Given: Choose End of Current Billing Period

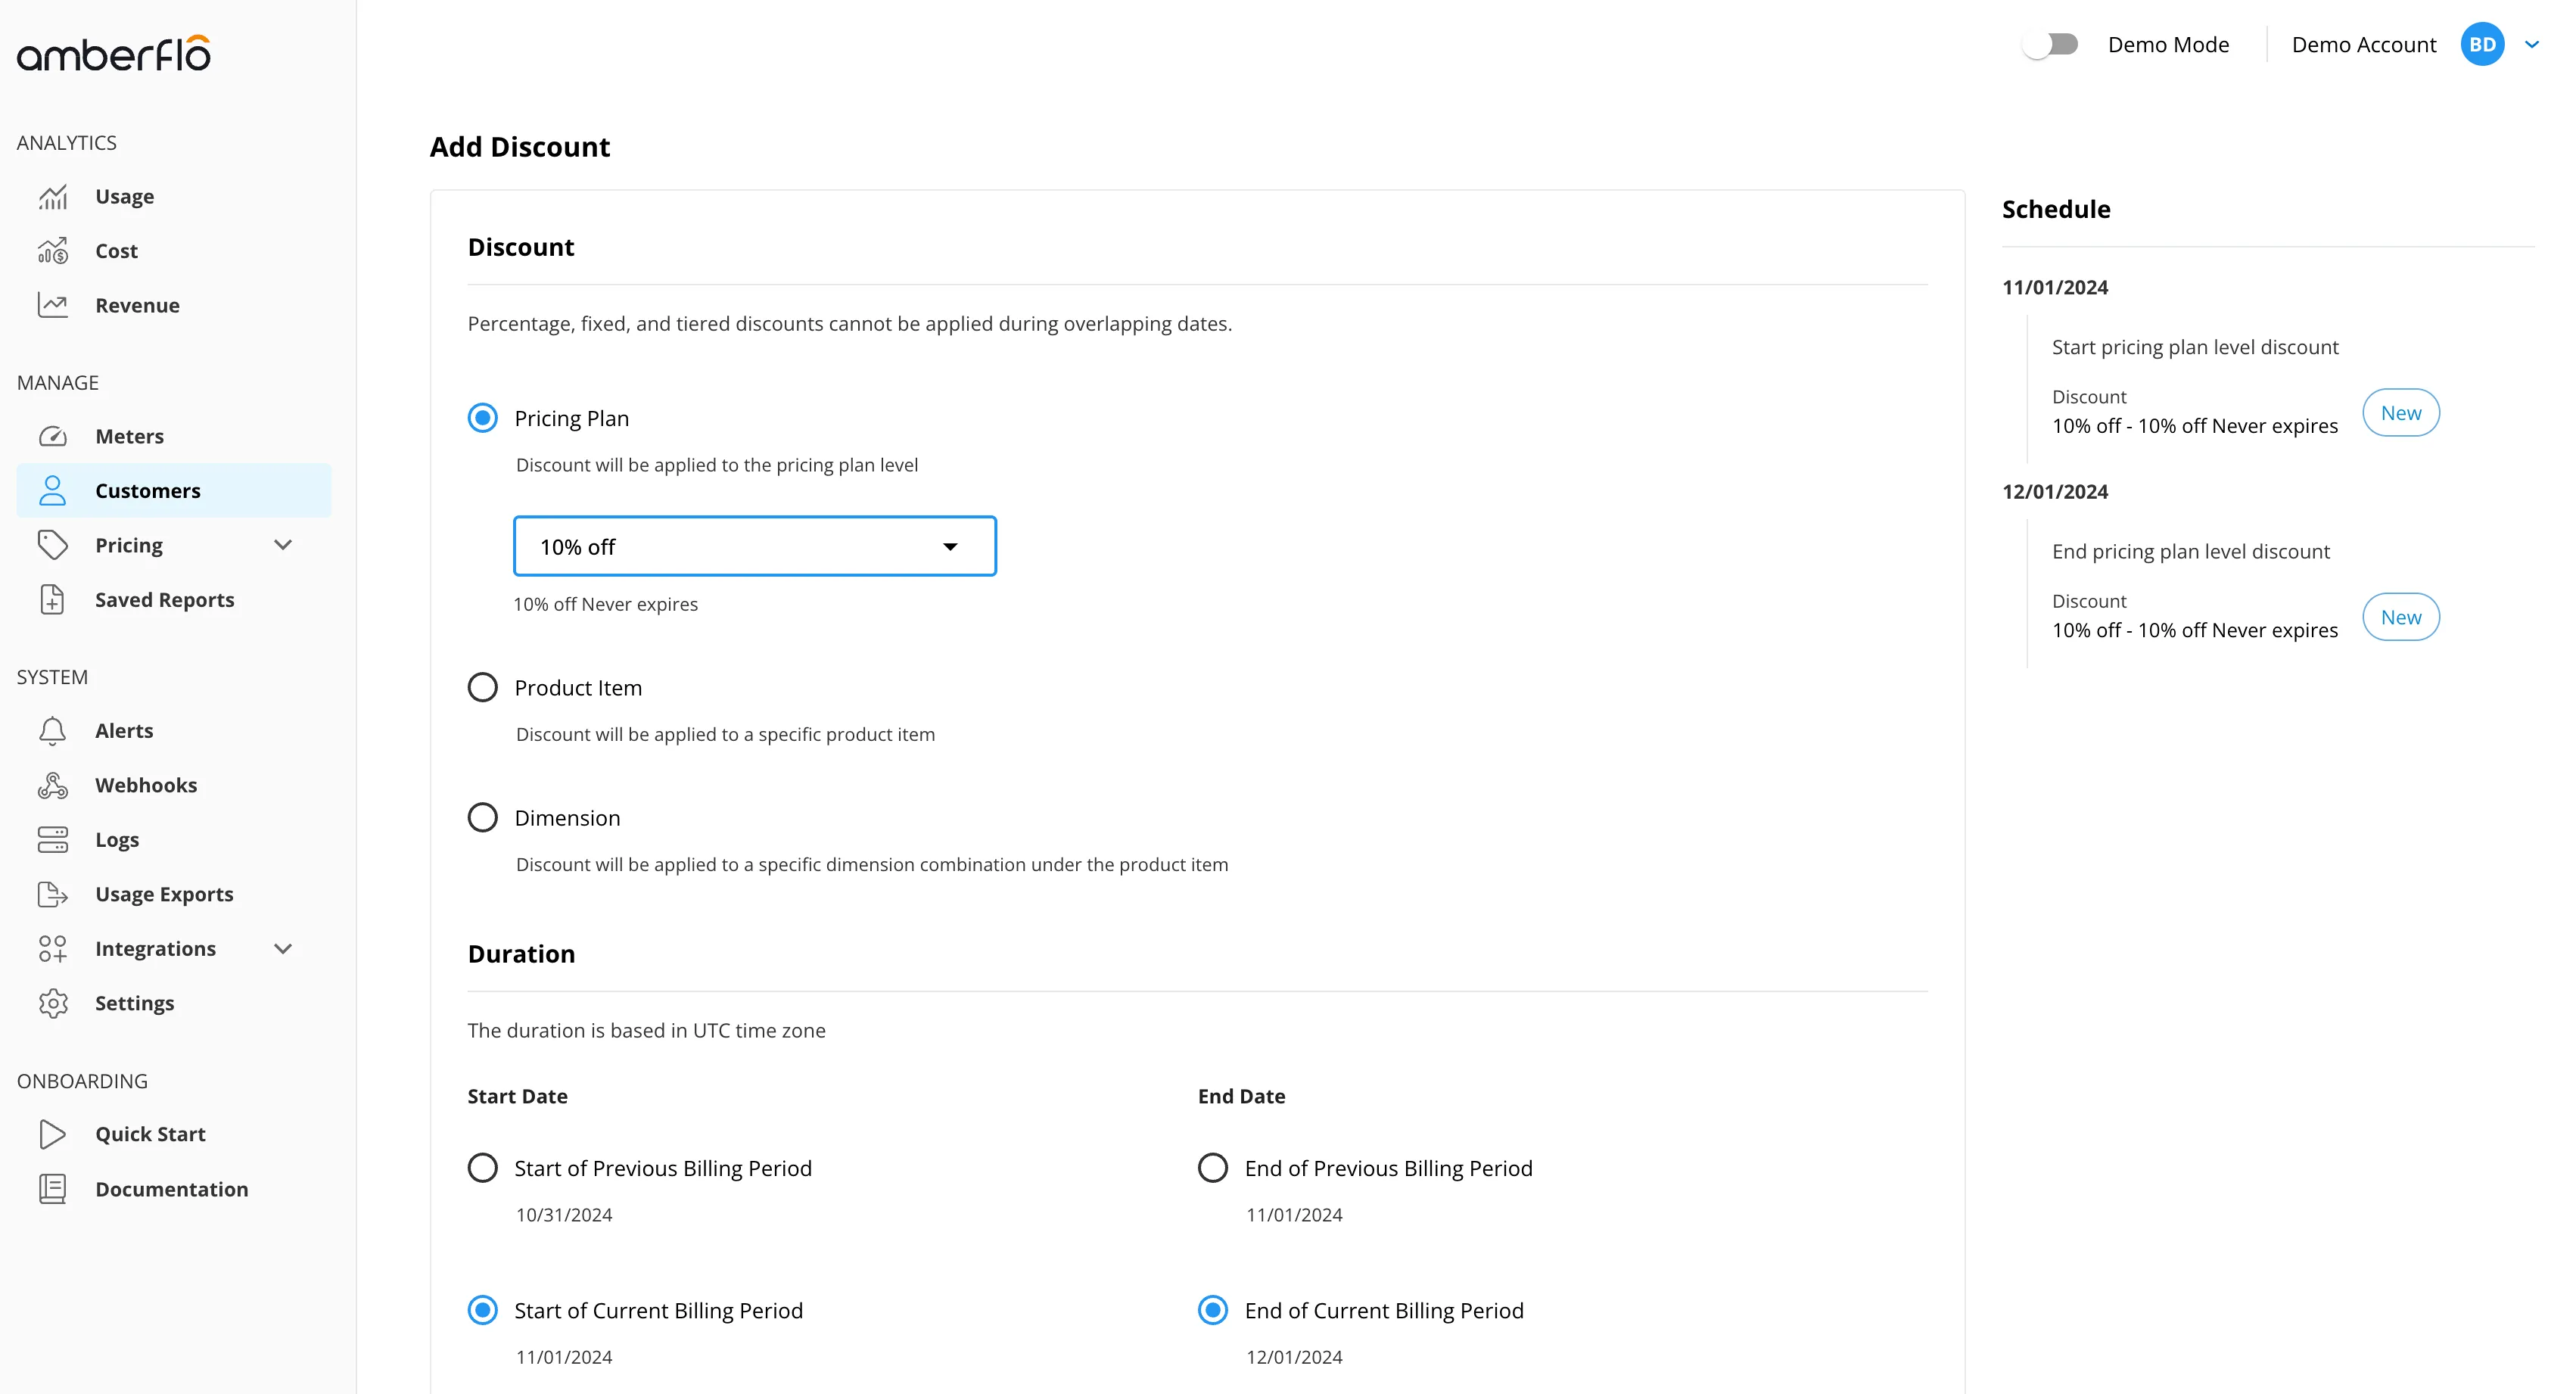Looking at the screenshot, I should [x=1213, y=1310].
